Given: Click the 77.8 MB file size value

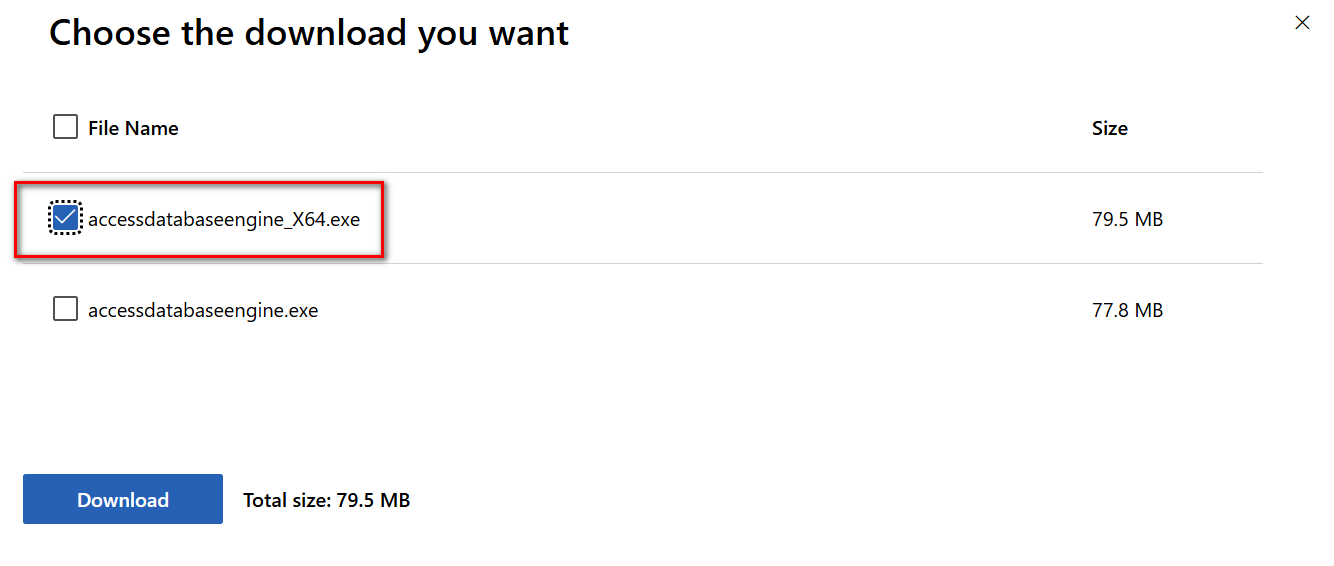Looking at the screenshot, I should (x=1127, y=311).
